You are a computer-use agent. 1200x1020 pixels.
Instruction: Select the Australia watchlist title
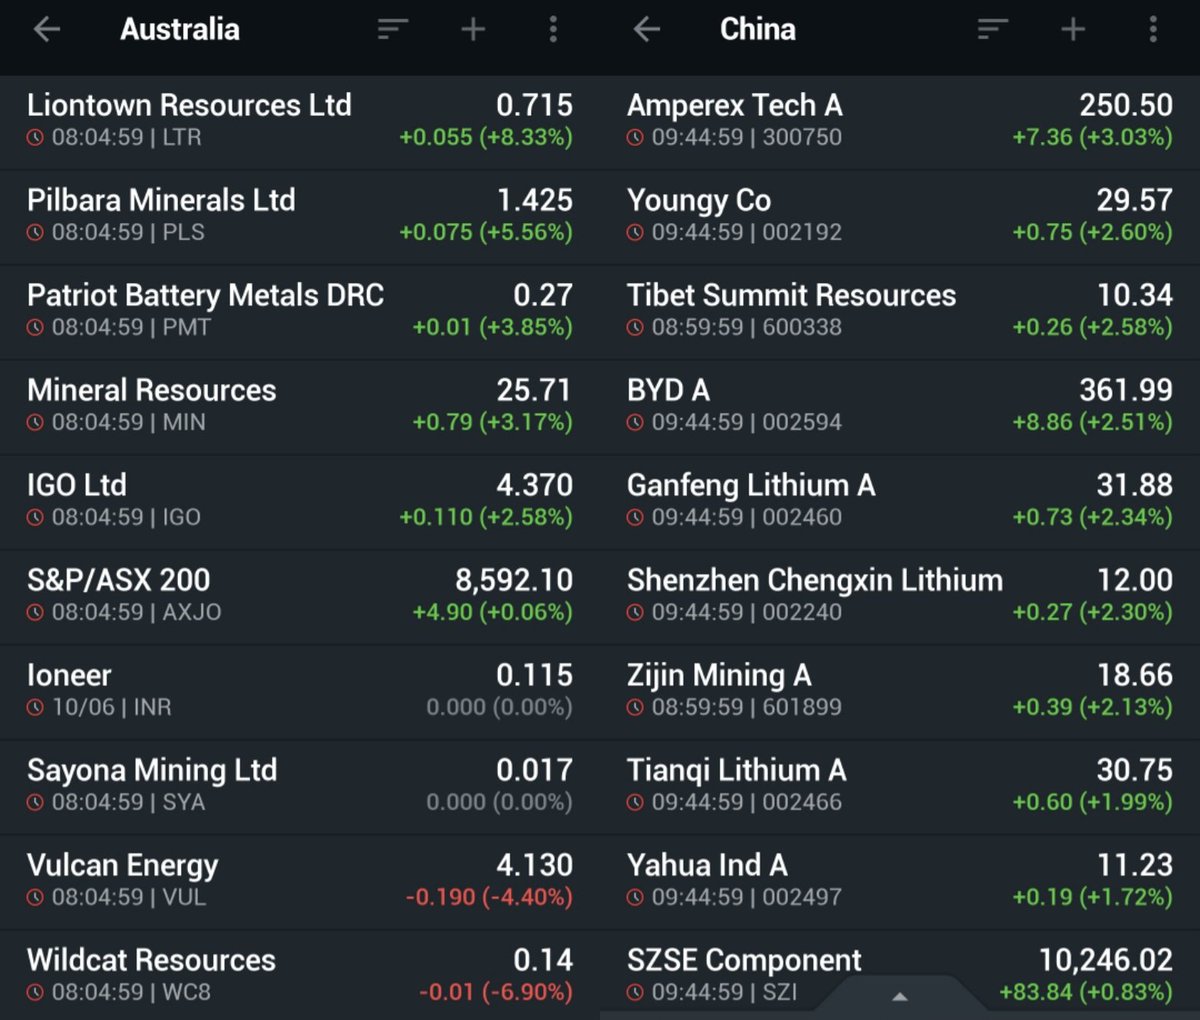180,30
